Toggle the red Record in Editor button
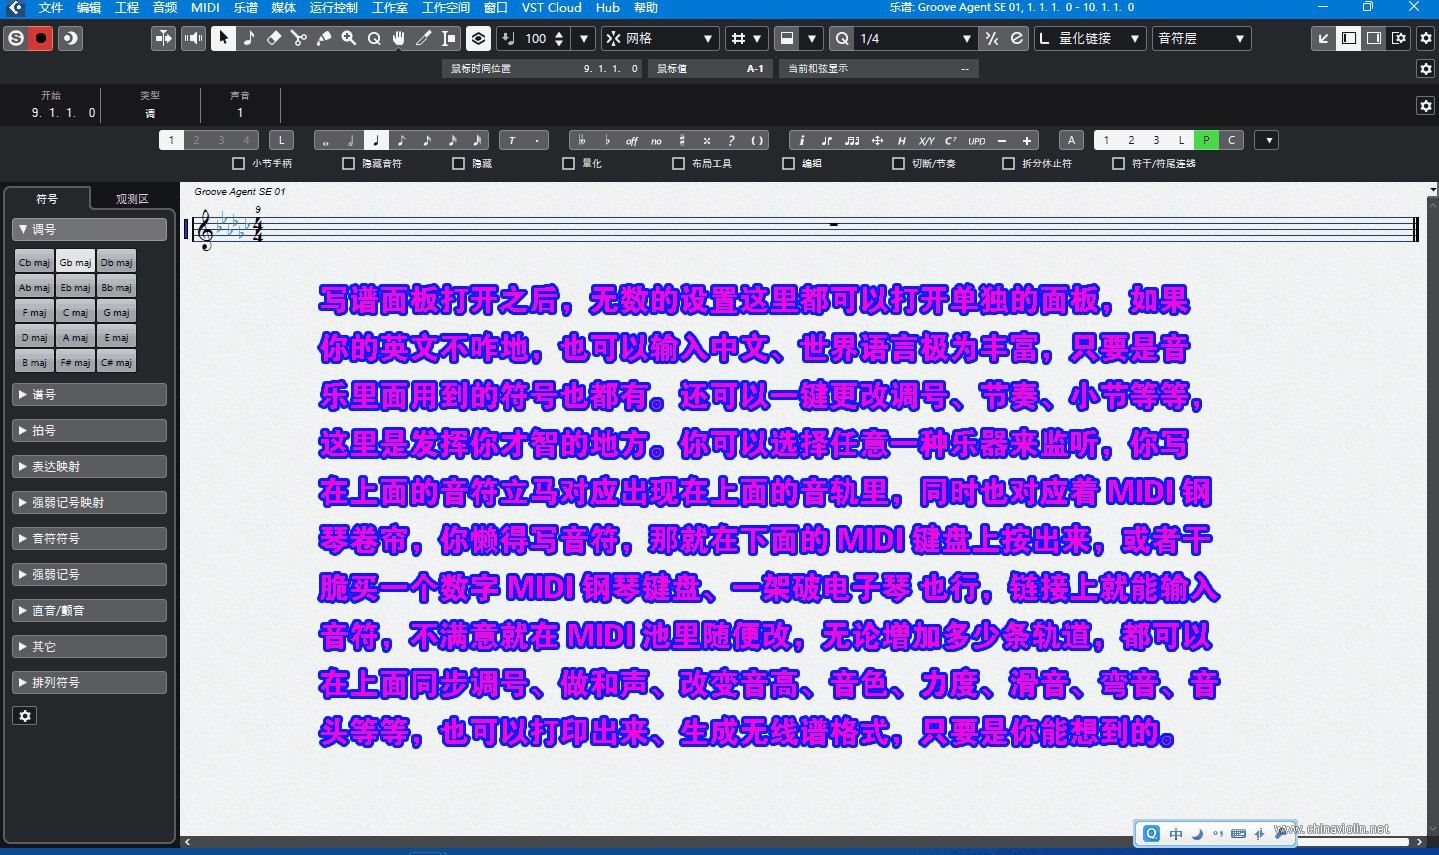The image size is (1439, 855). coord(42,38)
